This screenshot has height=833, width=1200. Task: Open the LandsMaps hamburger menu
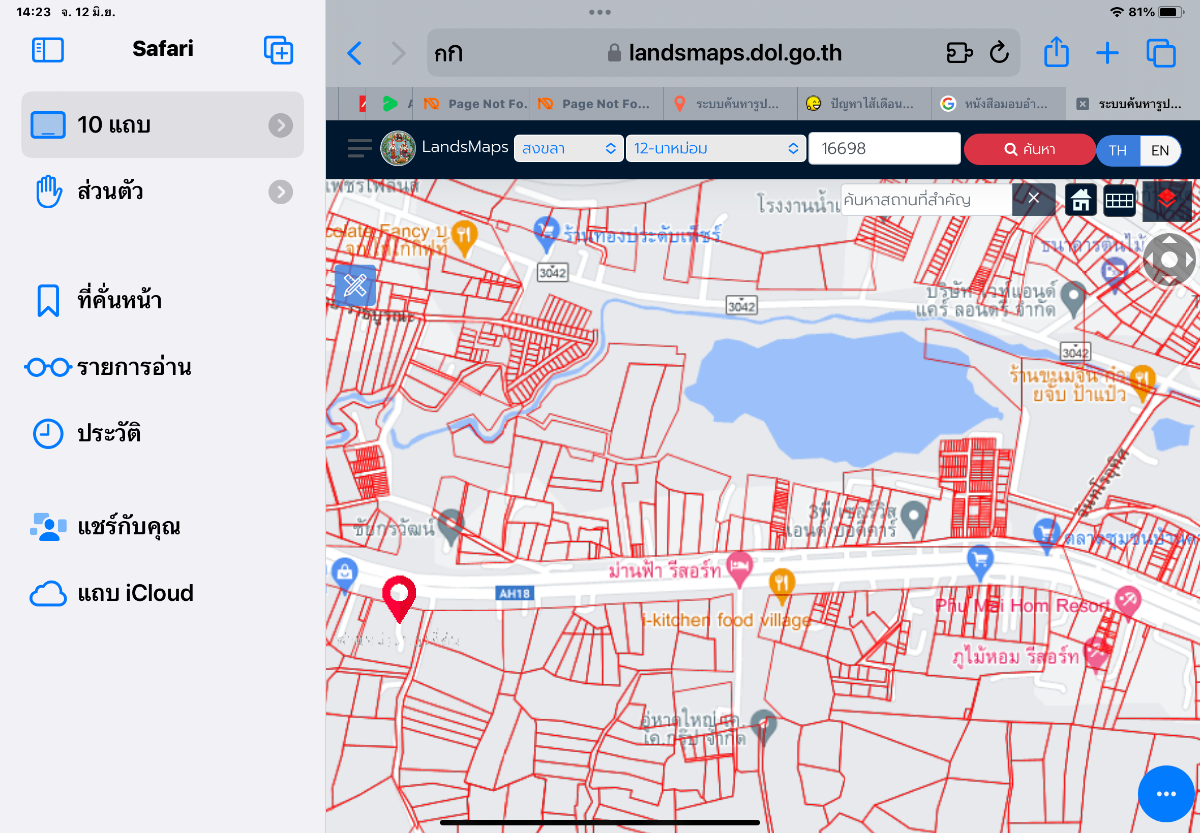[x=359, y=149]
